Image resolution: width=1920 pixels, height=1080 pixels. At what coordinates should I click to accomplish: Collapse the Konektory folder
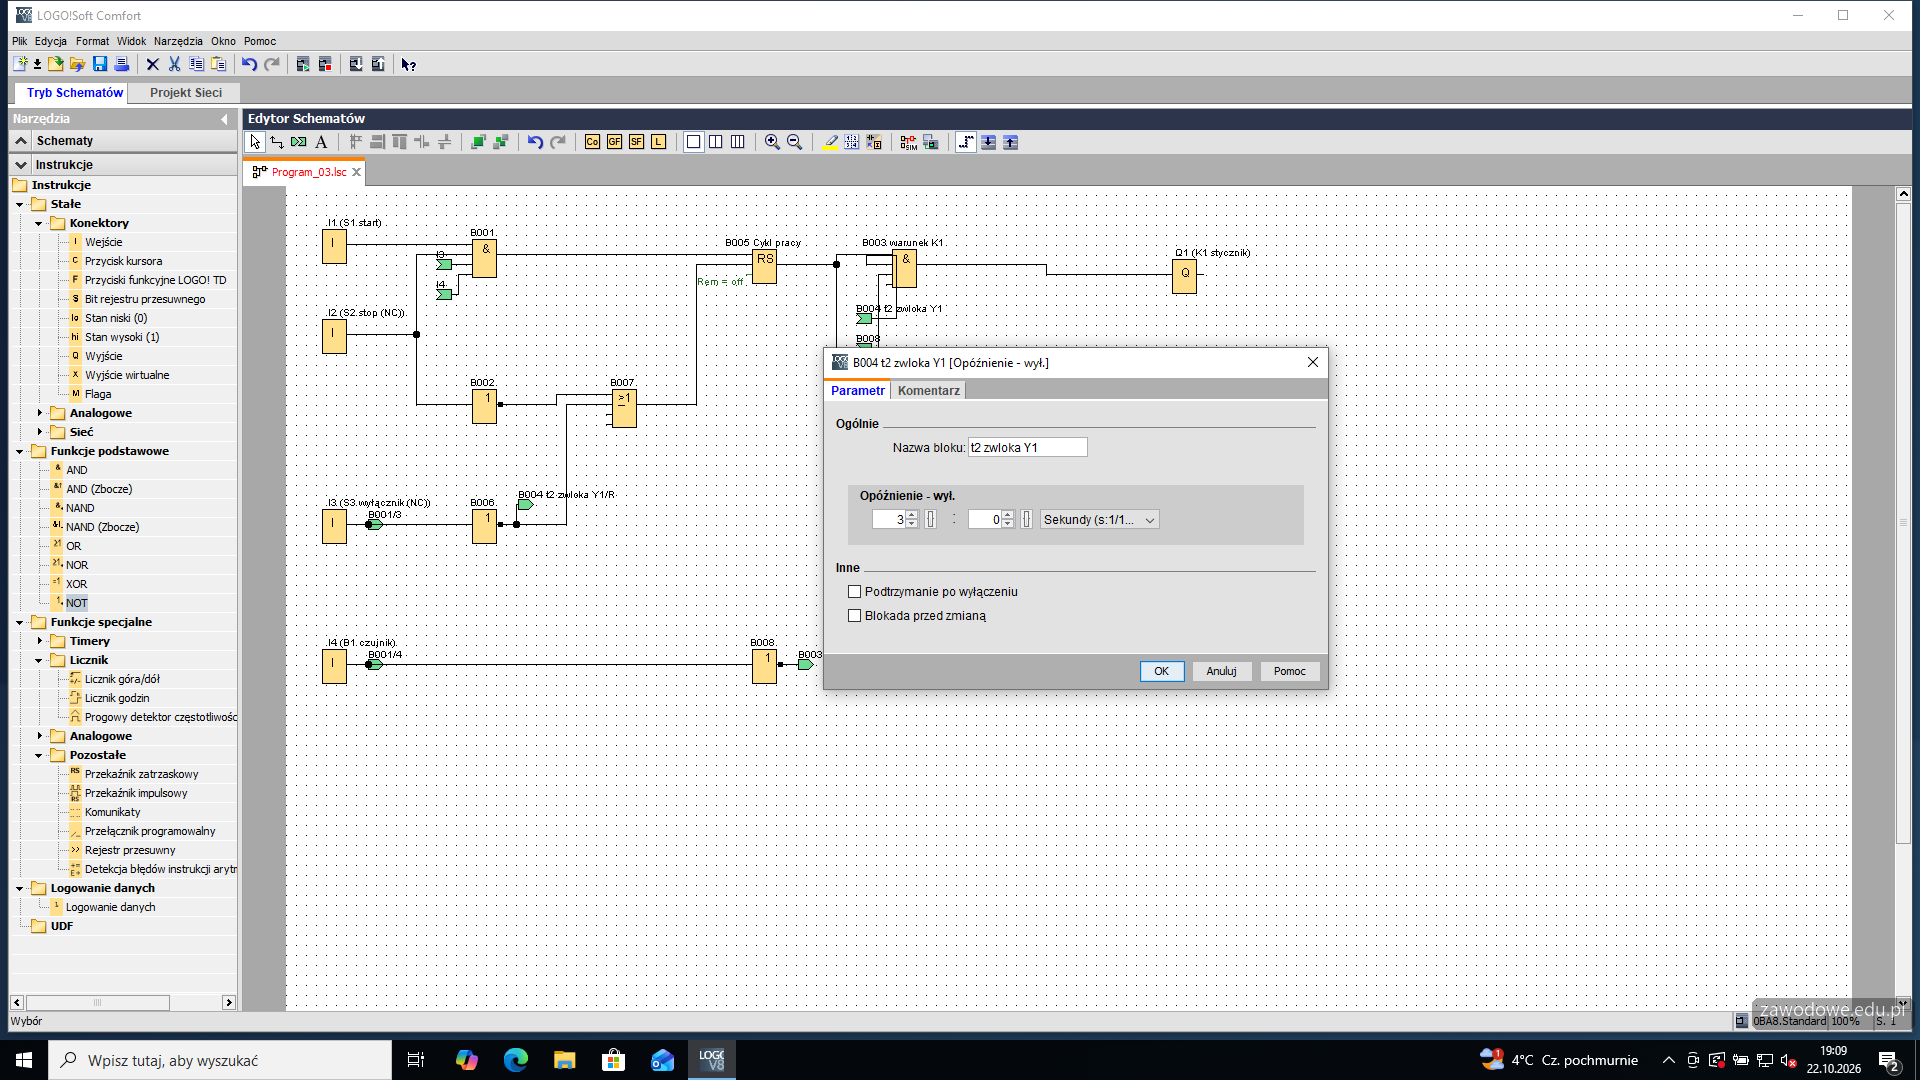point(39,223)
